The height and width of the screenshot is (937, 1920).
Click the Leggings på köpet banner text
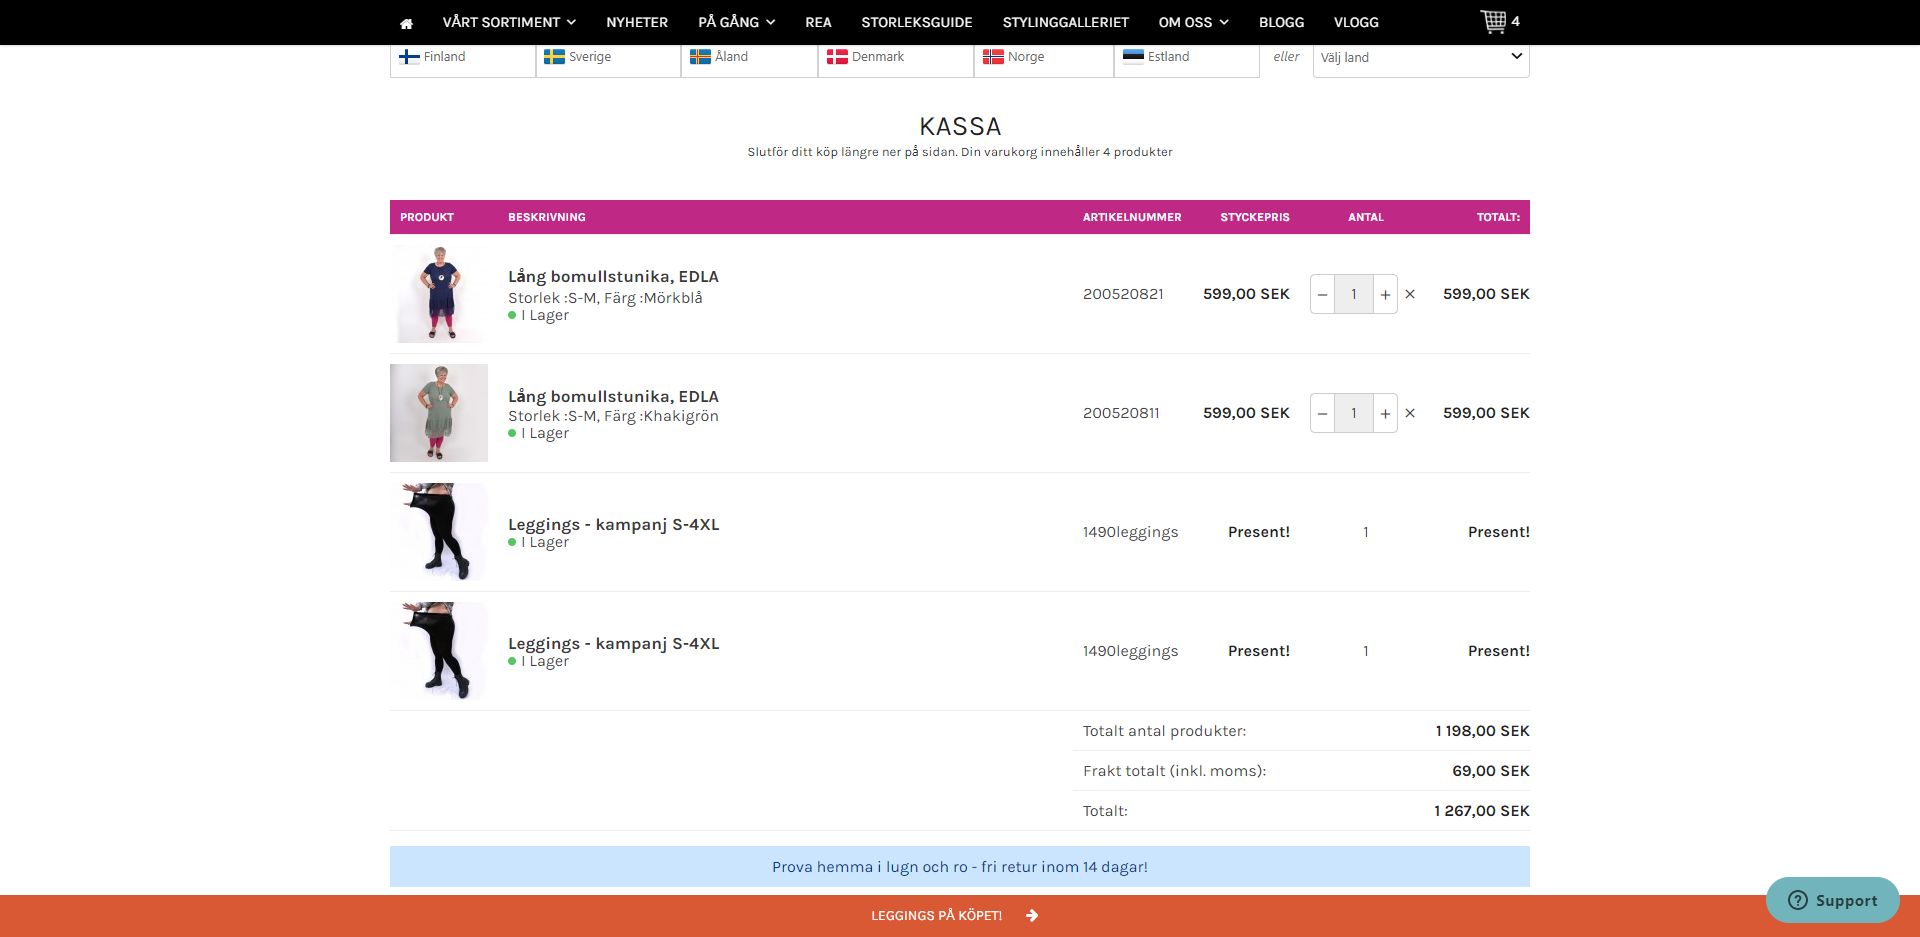(x=936, y=915)
